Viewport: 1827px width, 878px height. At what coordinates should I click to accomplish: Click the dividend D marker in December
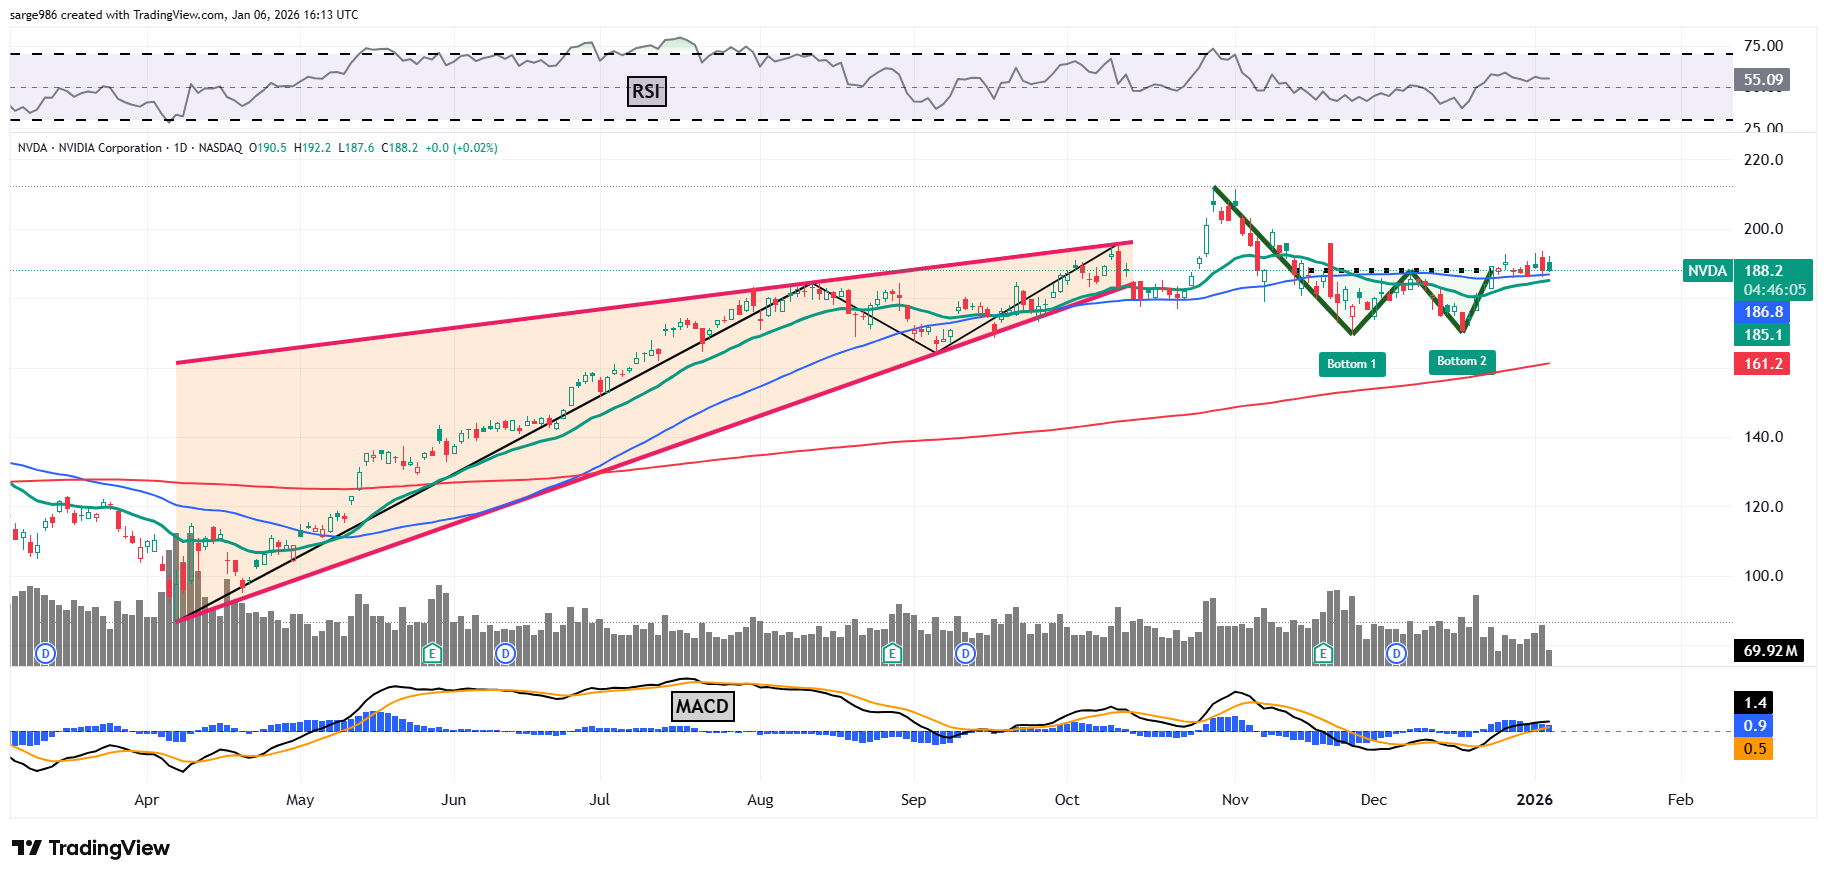(x=1396, y=654)
